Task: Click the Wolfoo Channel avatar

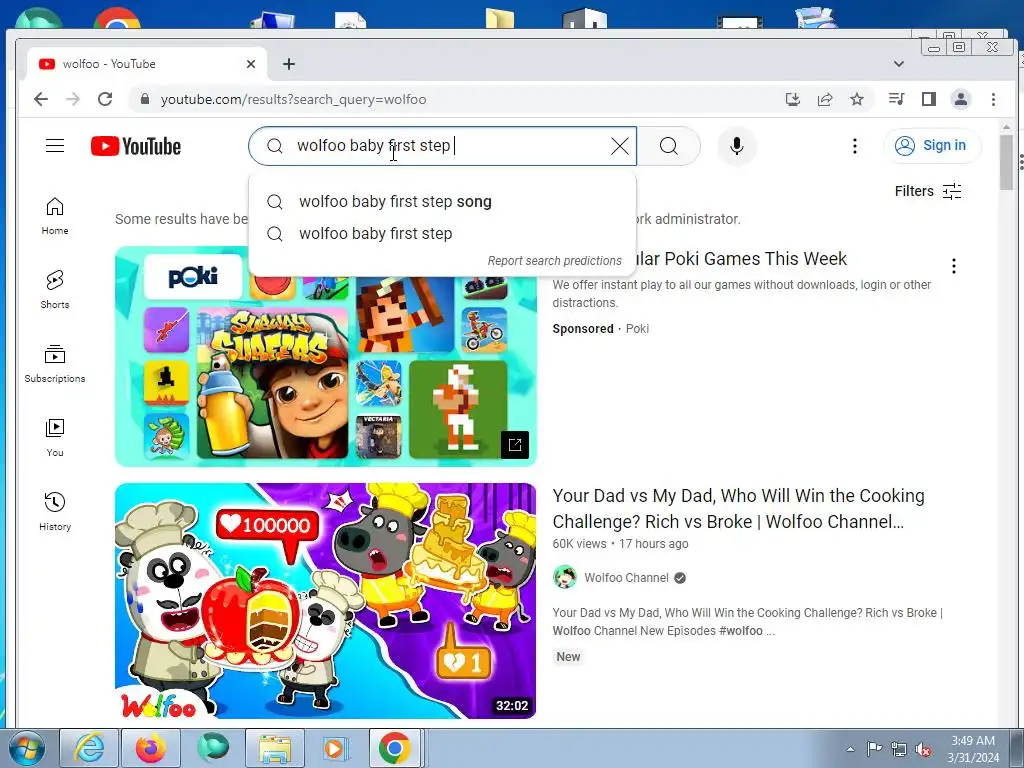Action: point(565,577)
